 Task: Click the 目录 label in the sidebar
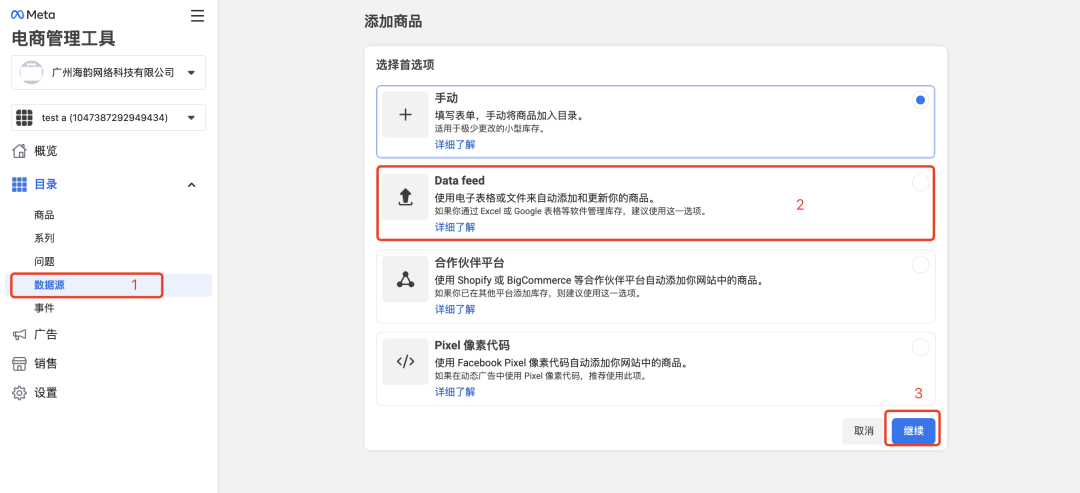tap(45, 185)
